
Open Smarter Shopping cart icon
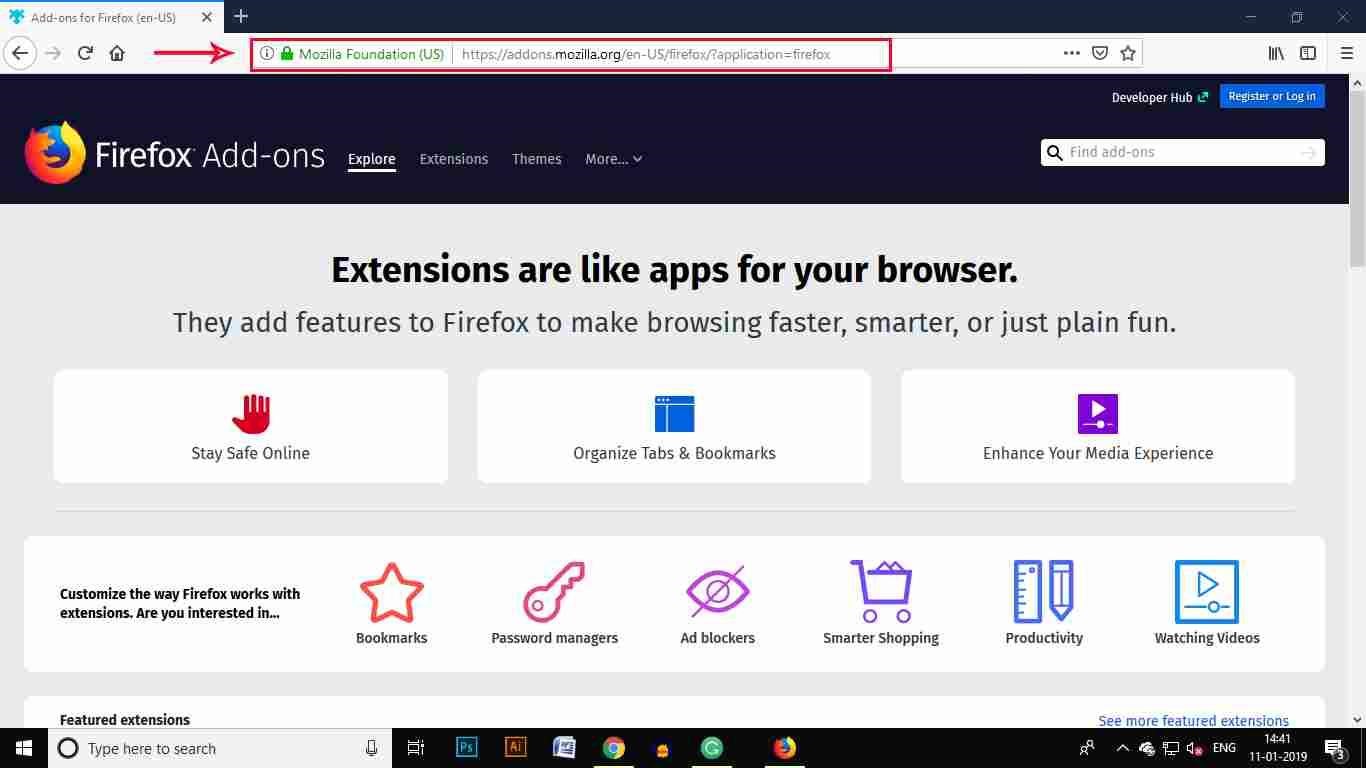(881, 591)
